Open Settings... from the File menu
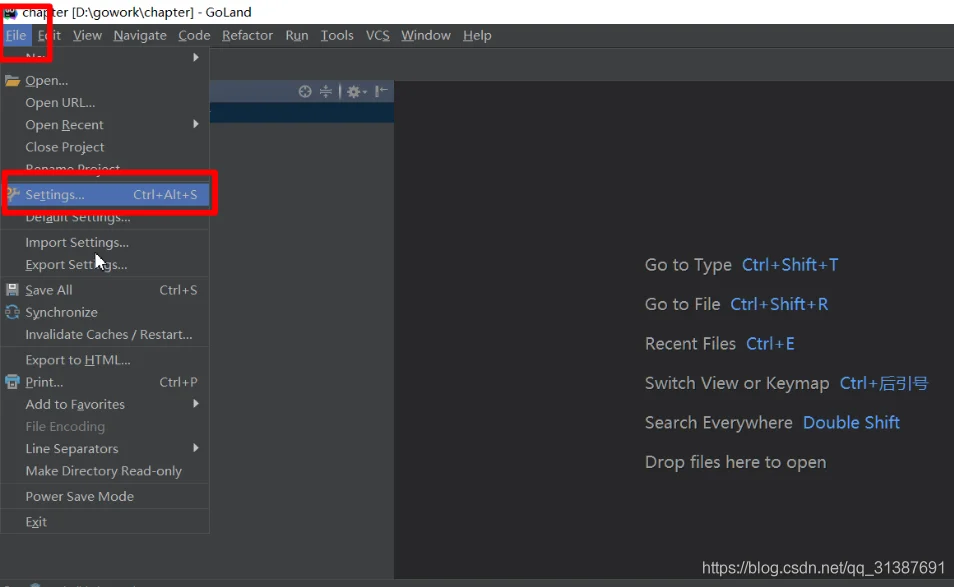This screenshot has height=587, width=954. pos(105,195)
